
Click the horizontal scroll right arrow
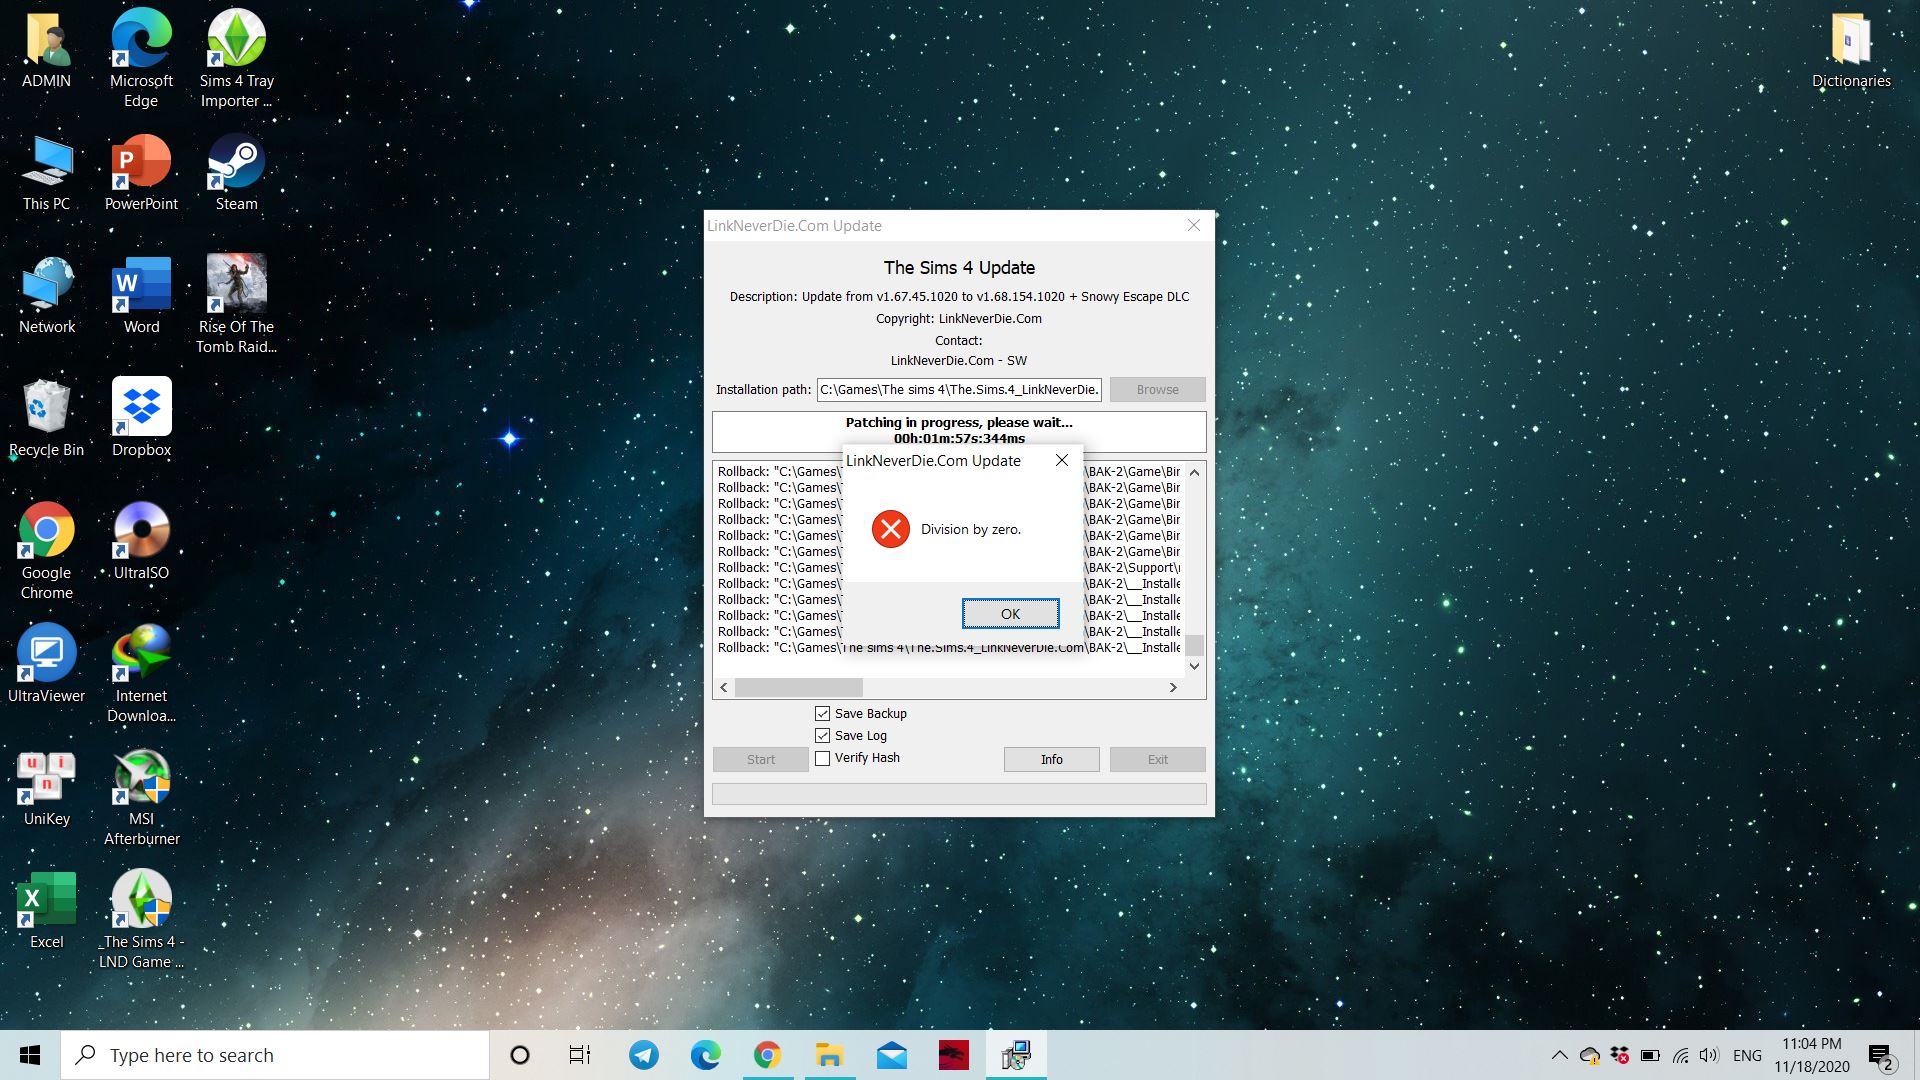[x=1173, y=688]
